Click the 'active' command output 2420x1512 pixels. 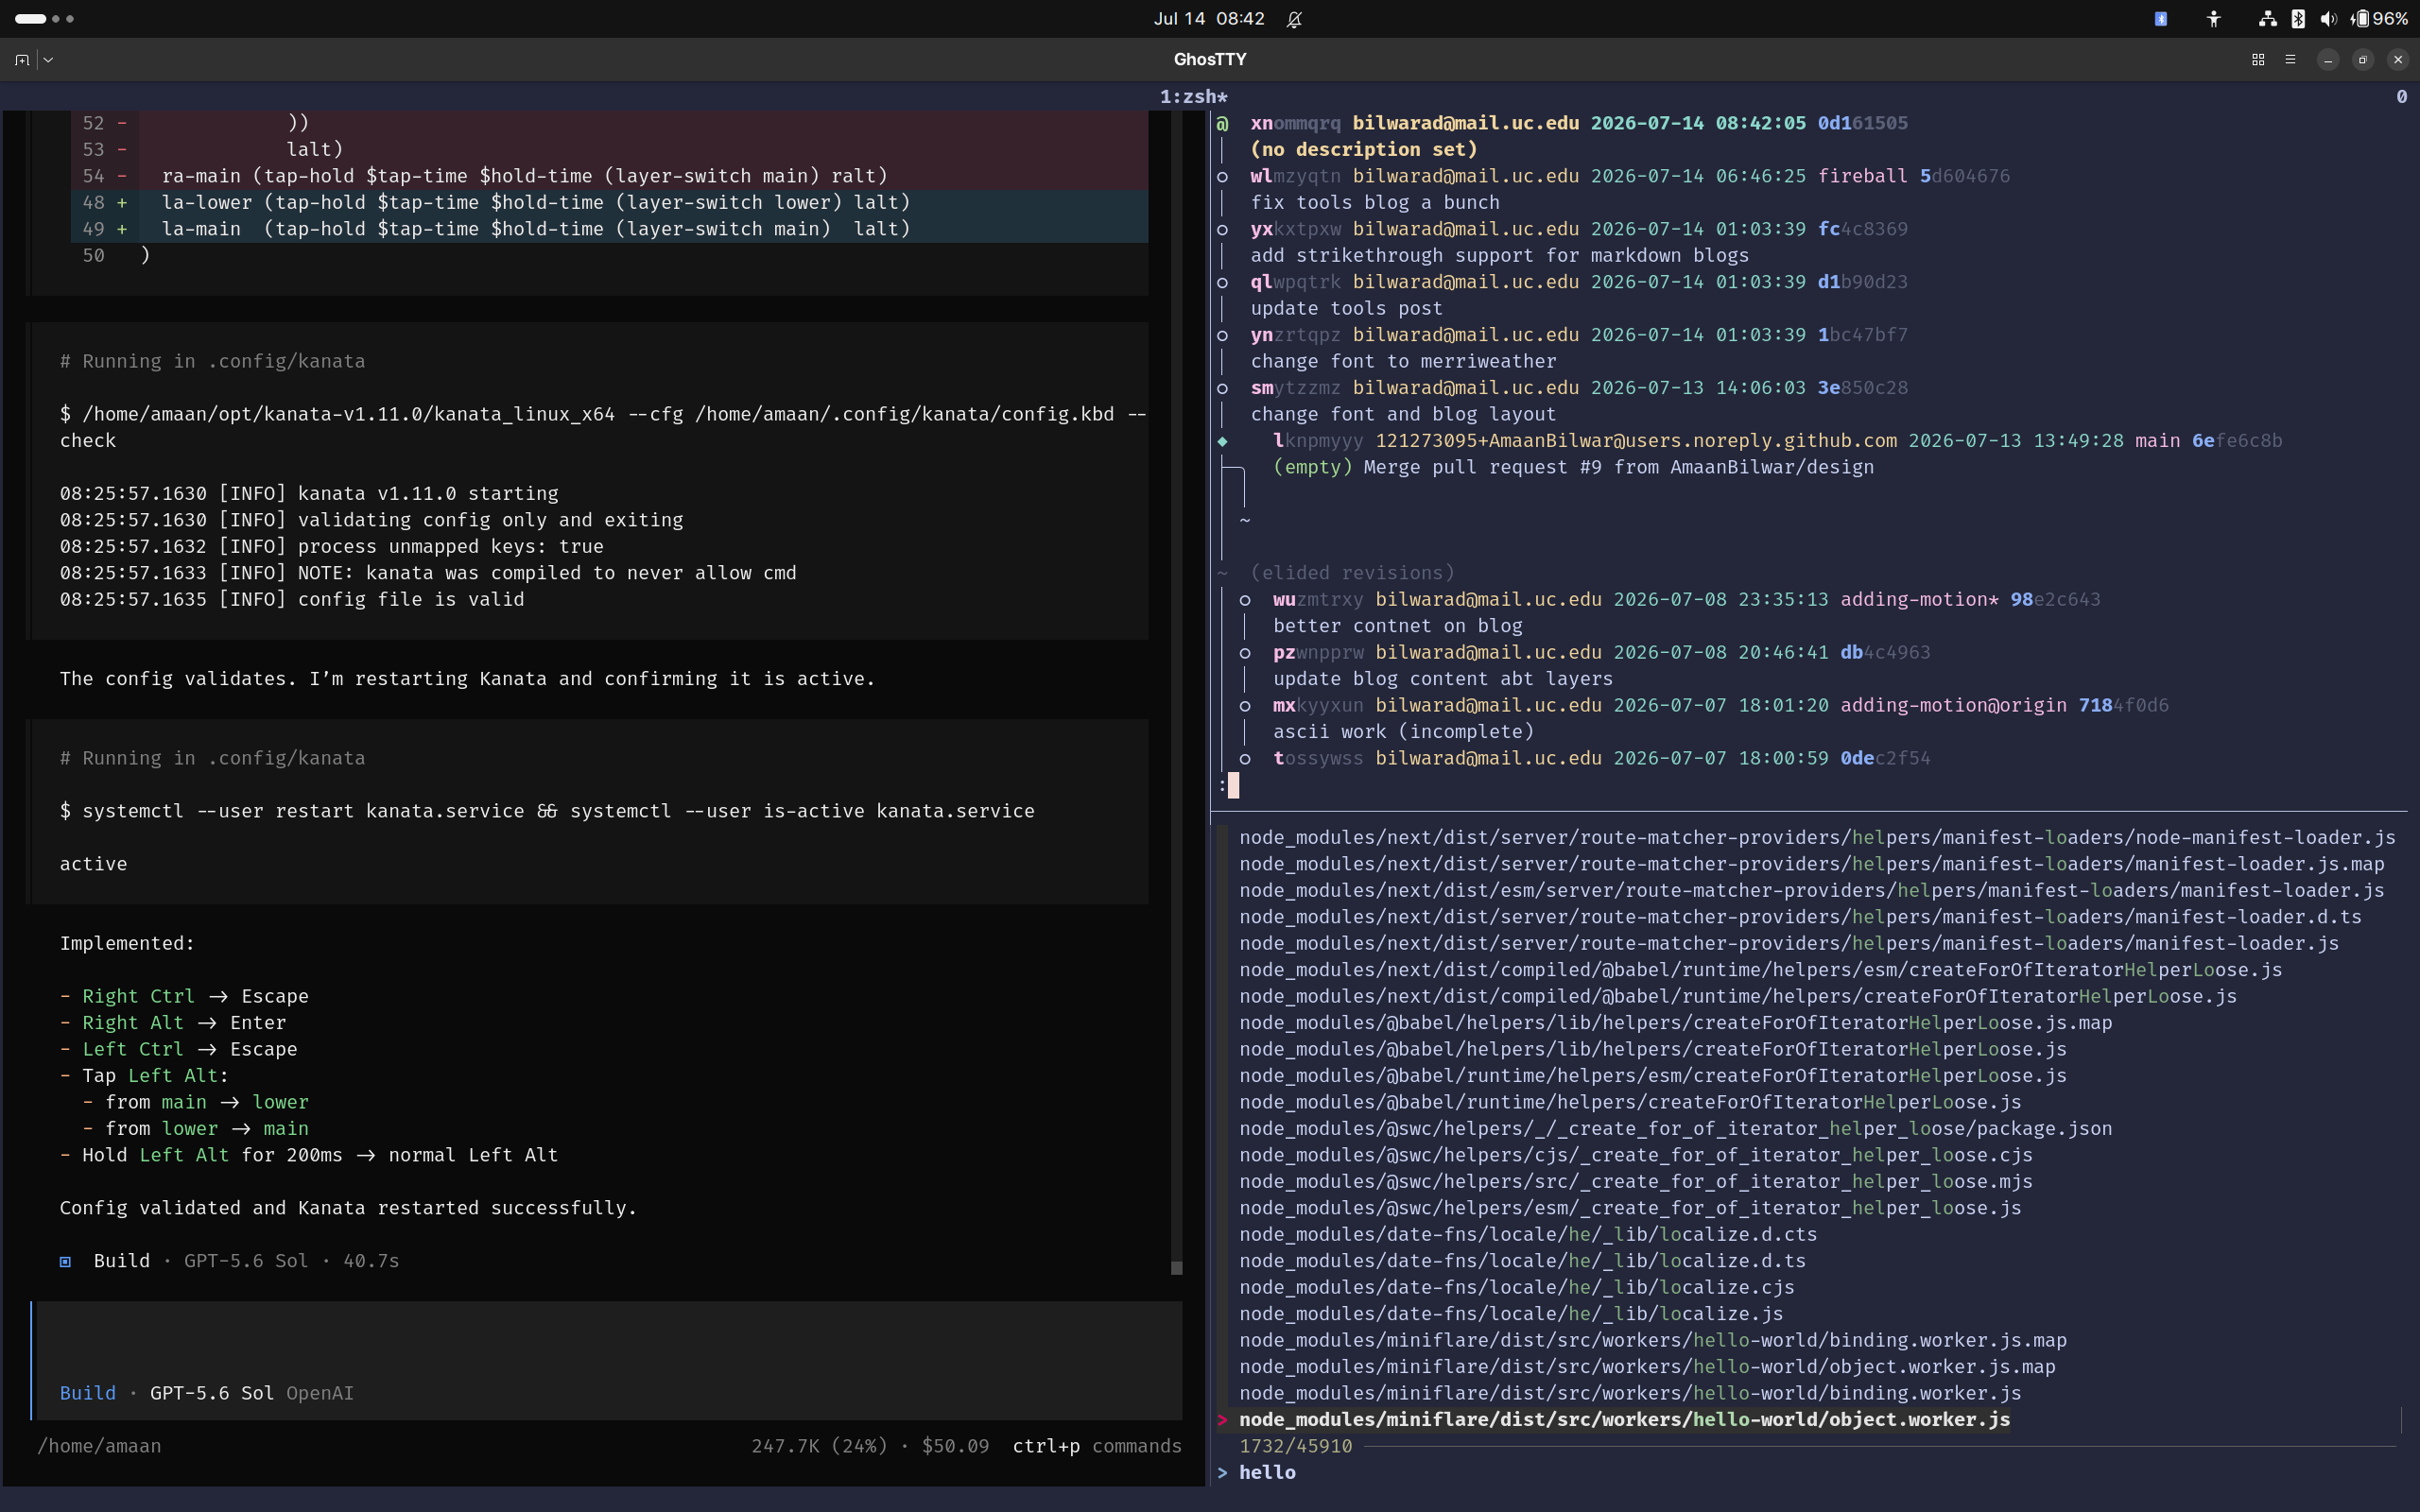click(93, 865)
